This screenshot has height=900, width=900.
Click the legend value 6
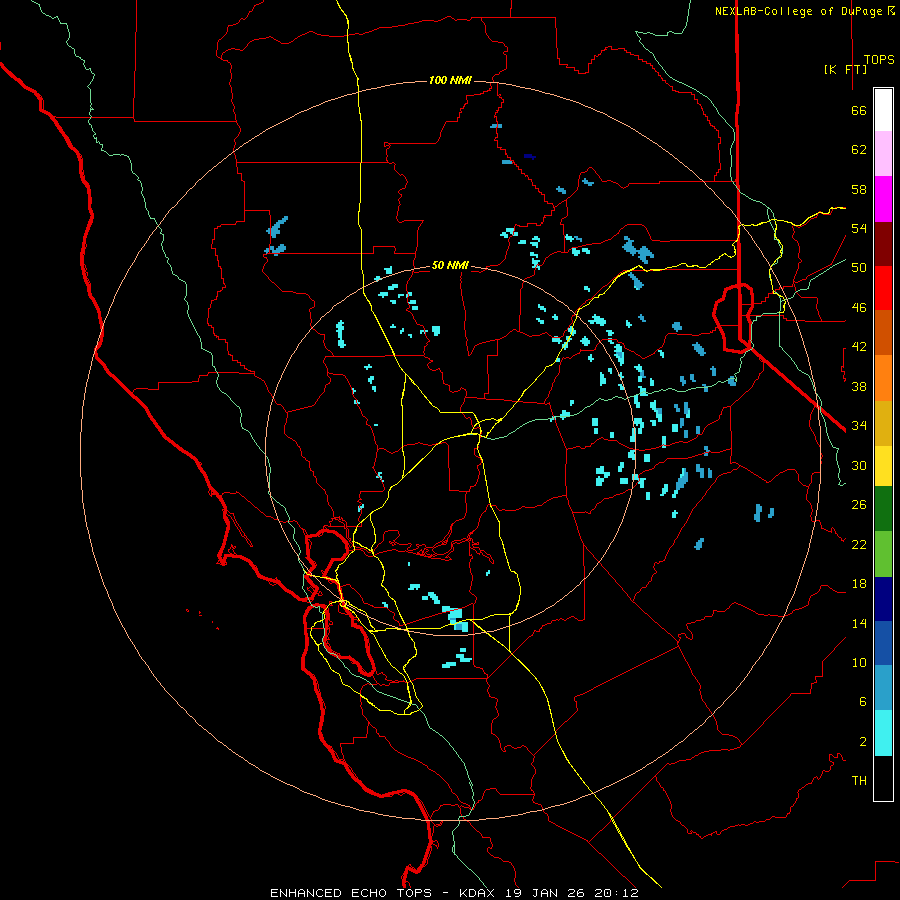coord(863,702)
